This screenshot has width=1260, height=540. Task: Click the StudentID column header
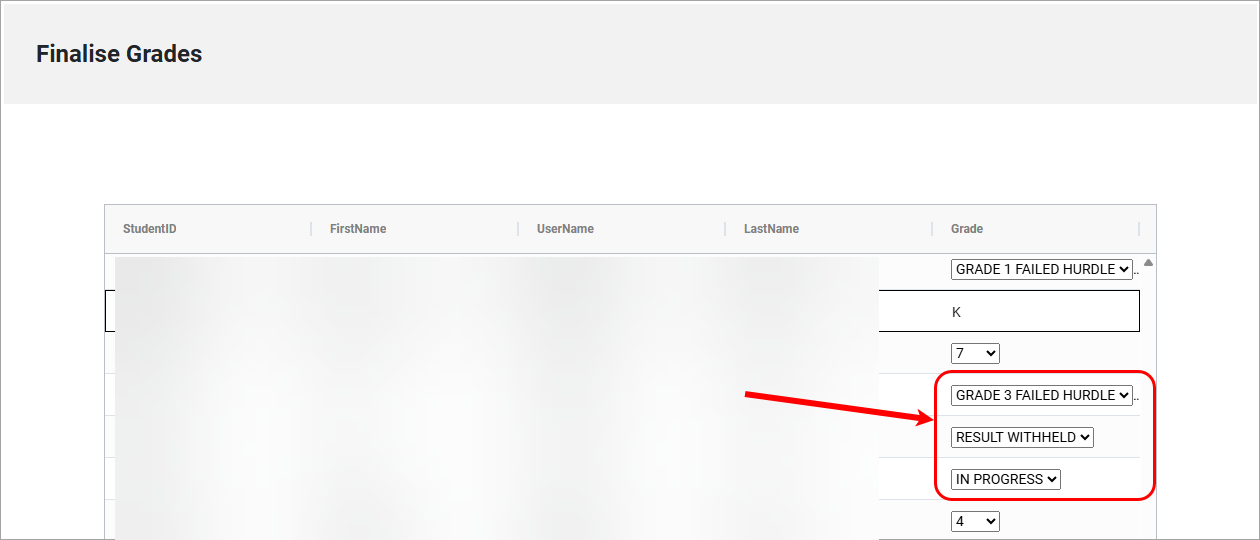(x=208, y=229)
